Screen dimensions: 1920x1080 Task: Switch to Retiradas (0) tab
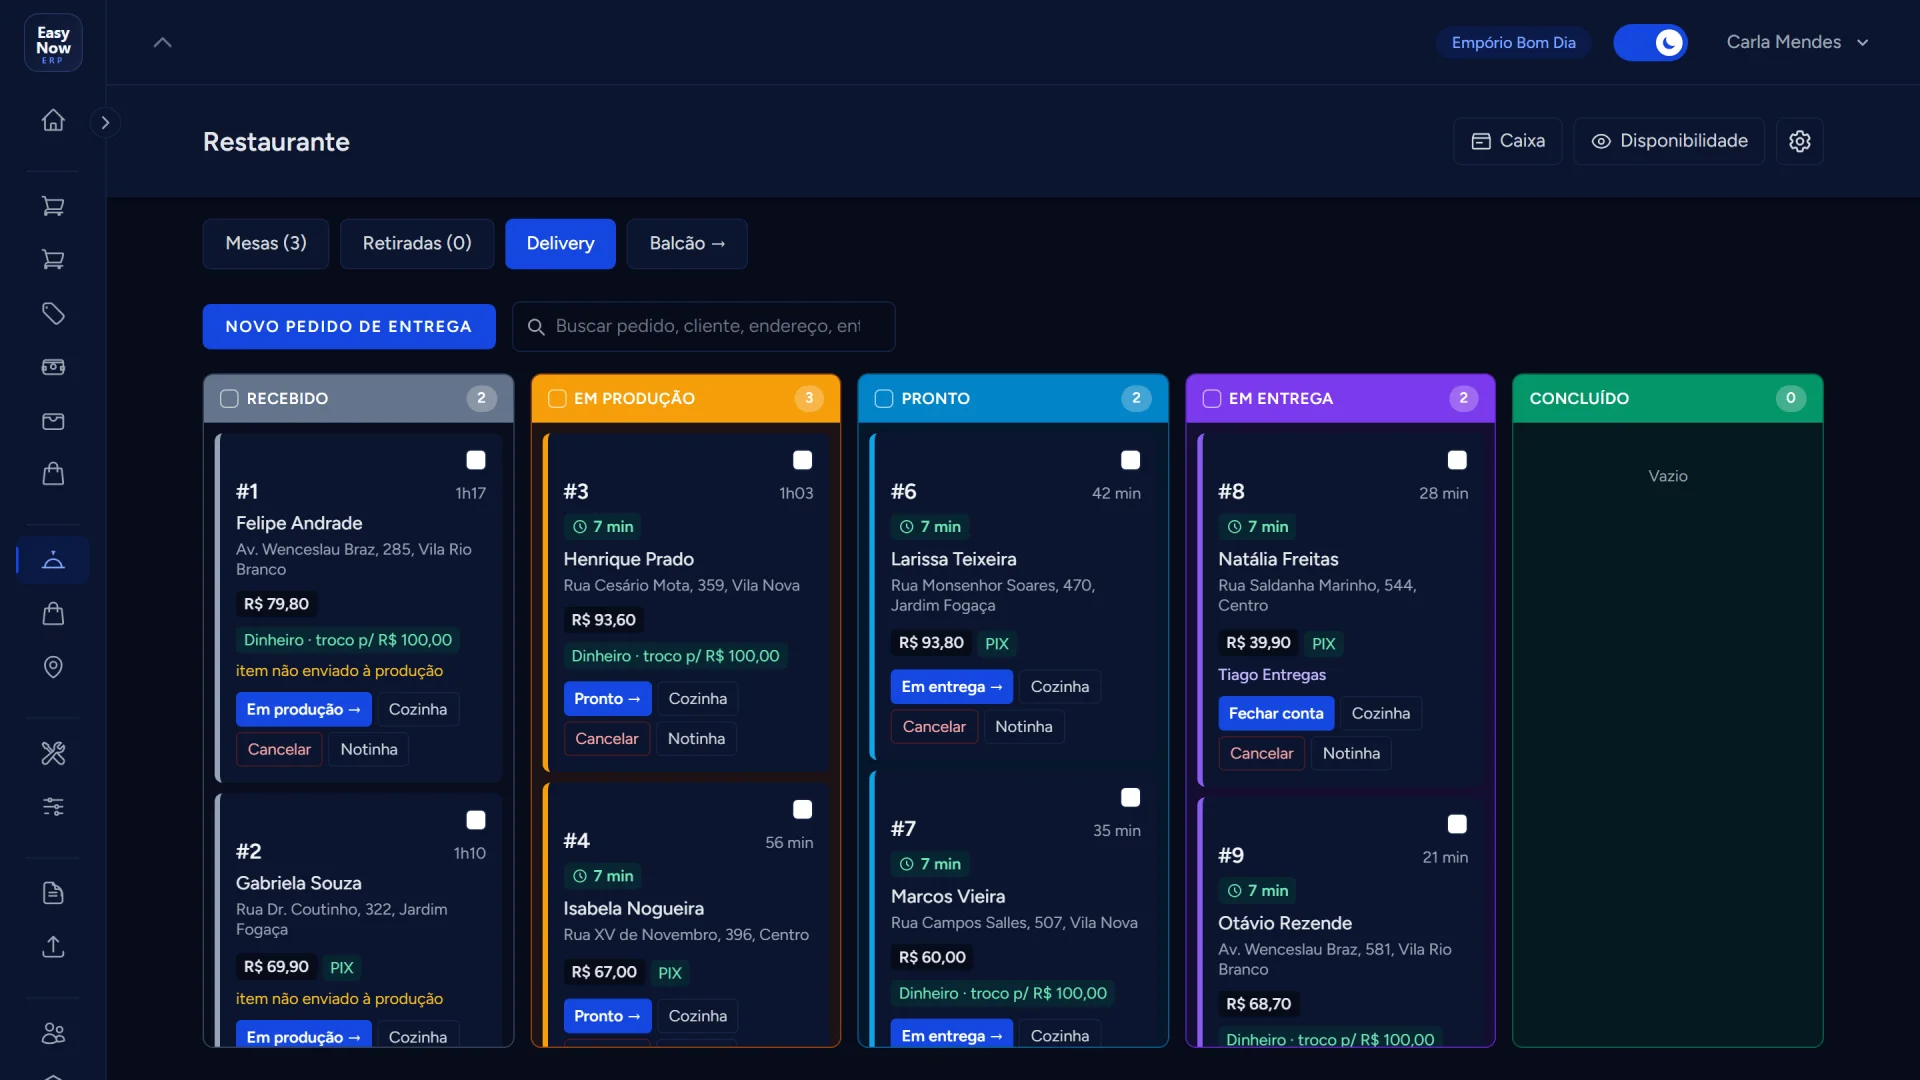pyautogui.click(x=417, y=243)
